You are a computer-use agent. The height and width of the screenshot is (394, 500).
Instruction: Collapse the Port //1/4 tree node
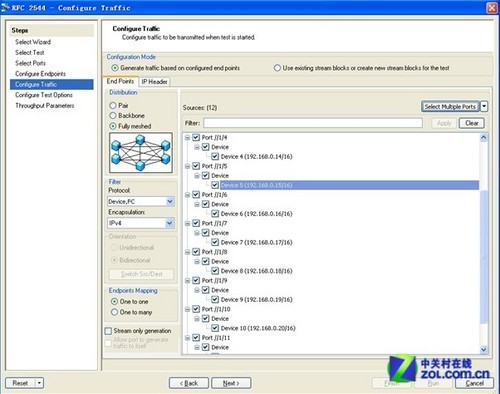point(187,137)
